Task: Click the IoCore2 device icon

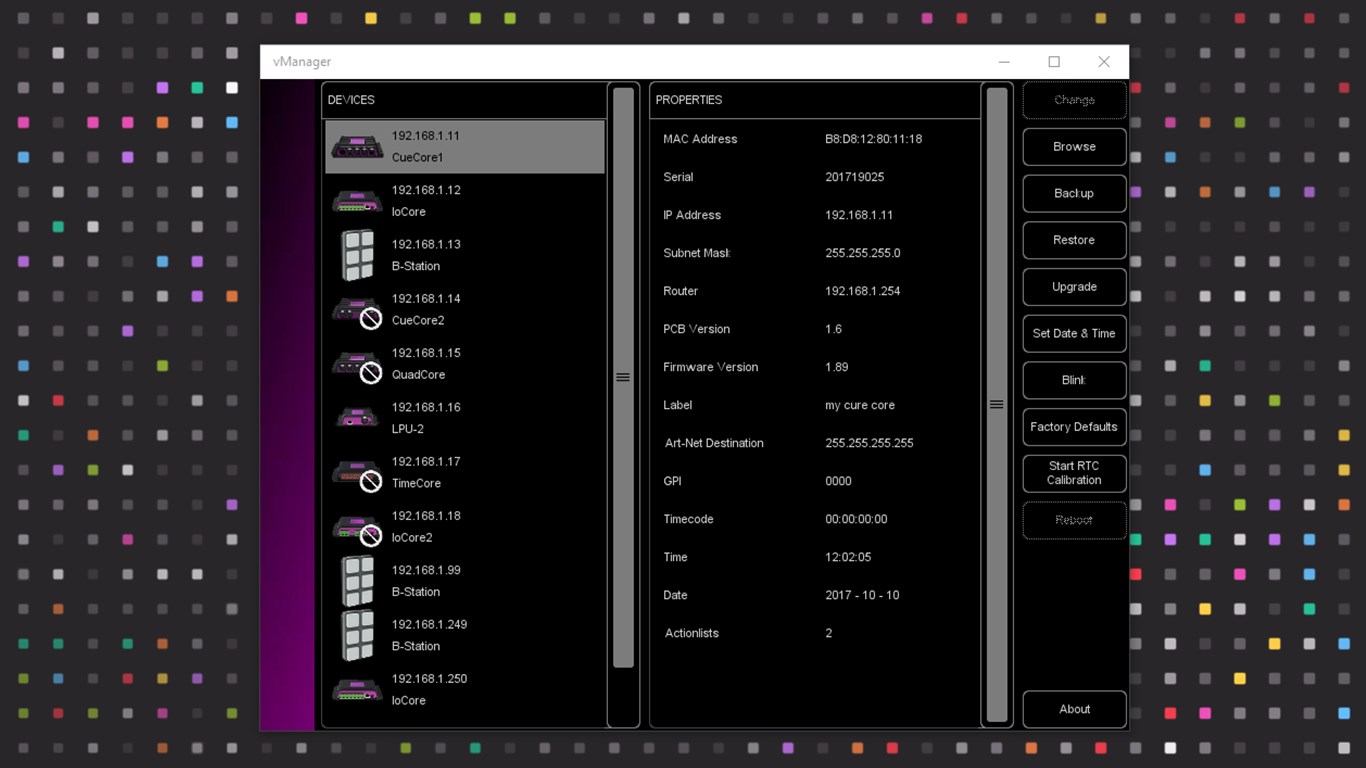Action: pos(357,528)
